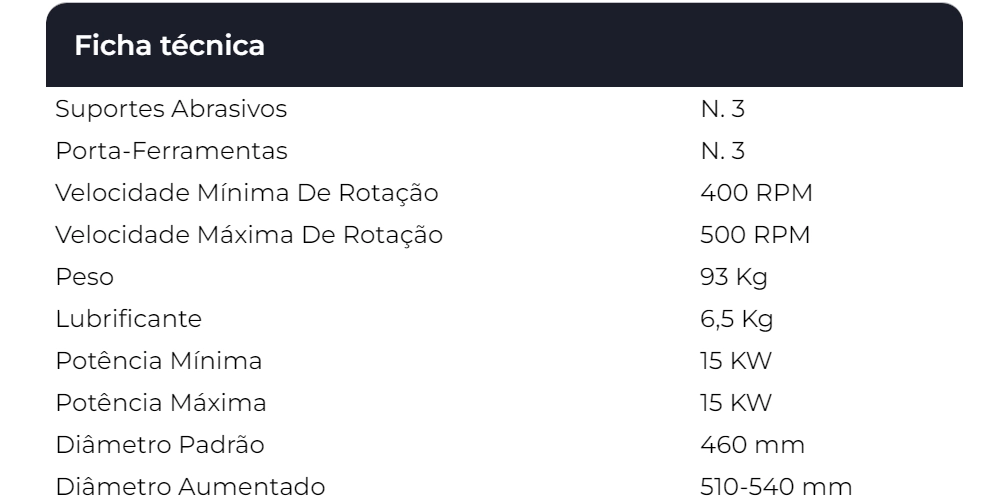Click the Potência Máxima label
This screenshot has width=1000, height=500.
[x=161, y=403]
